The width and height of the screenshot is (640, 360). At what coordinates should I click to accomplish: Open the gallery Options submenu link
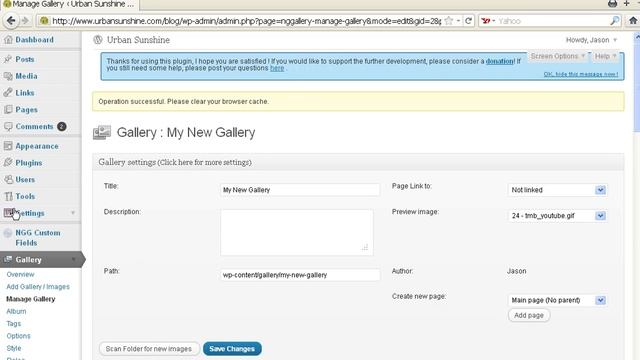18,336
